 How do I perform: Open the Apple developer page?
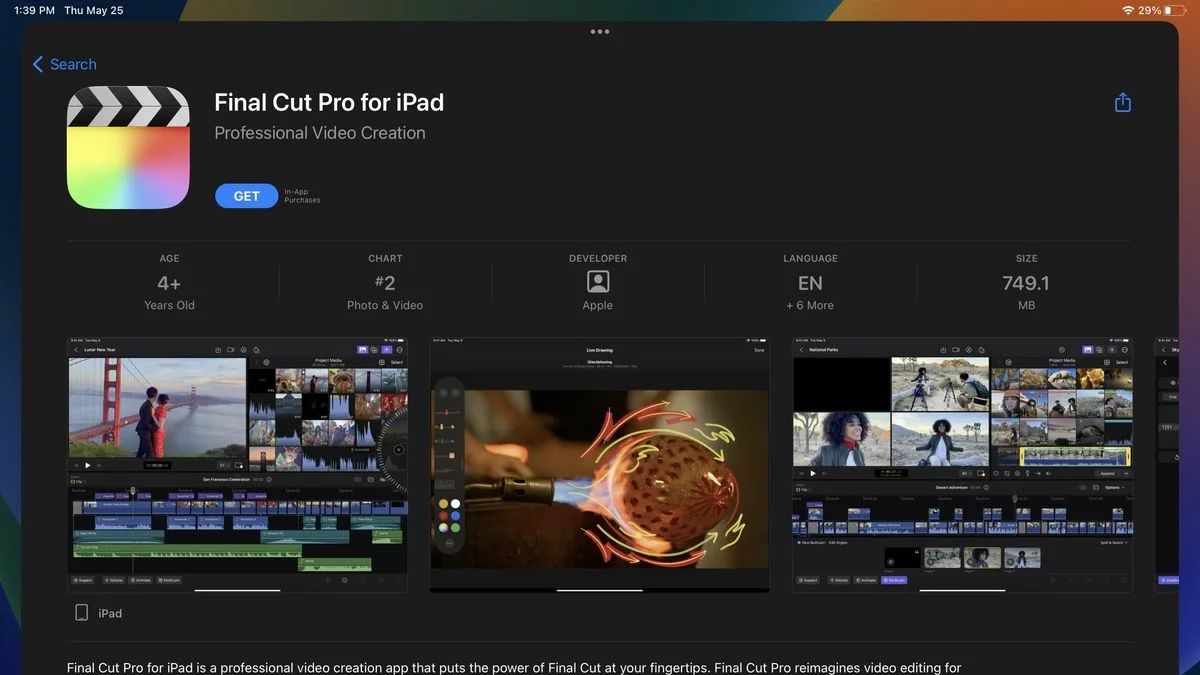point(598,282)
